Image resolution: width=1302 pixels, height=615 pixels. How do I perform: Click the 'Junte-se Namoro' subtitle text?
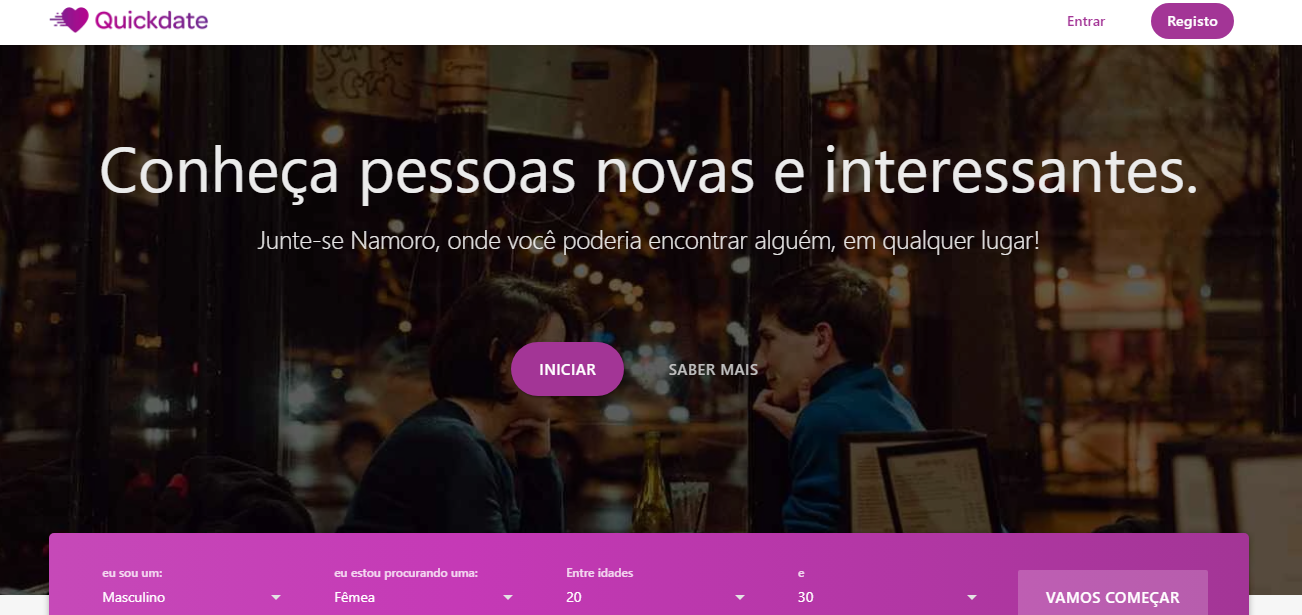click(649, 241)
